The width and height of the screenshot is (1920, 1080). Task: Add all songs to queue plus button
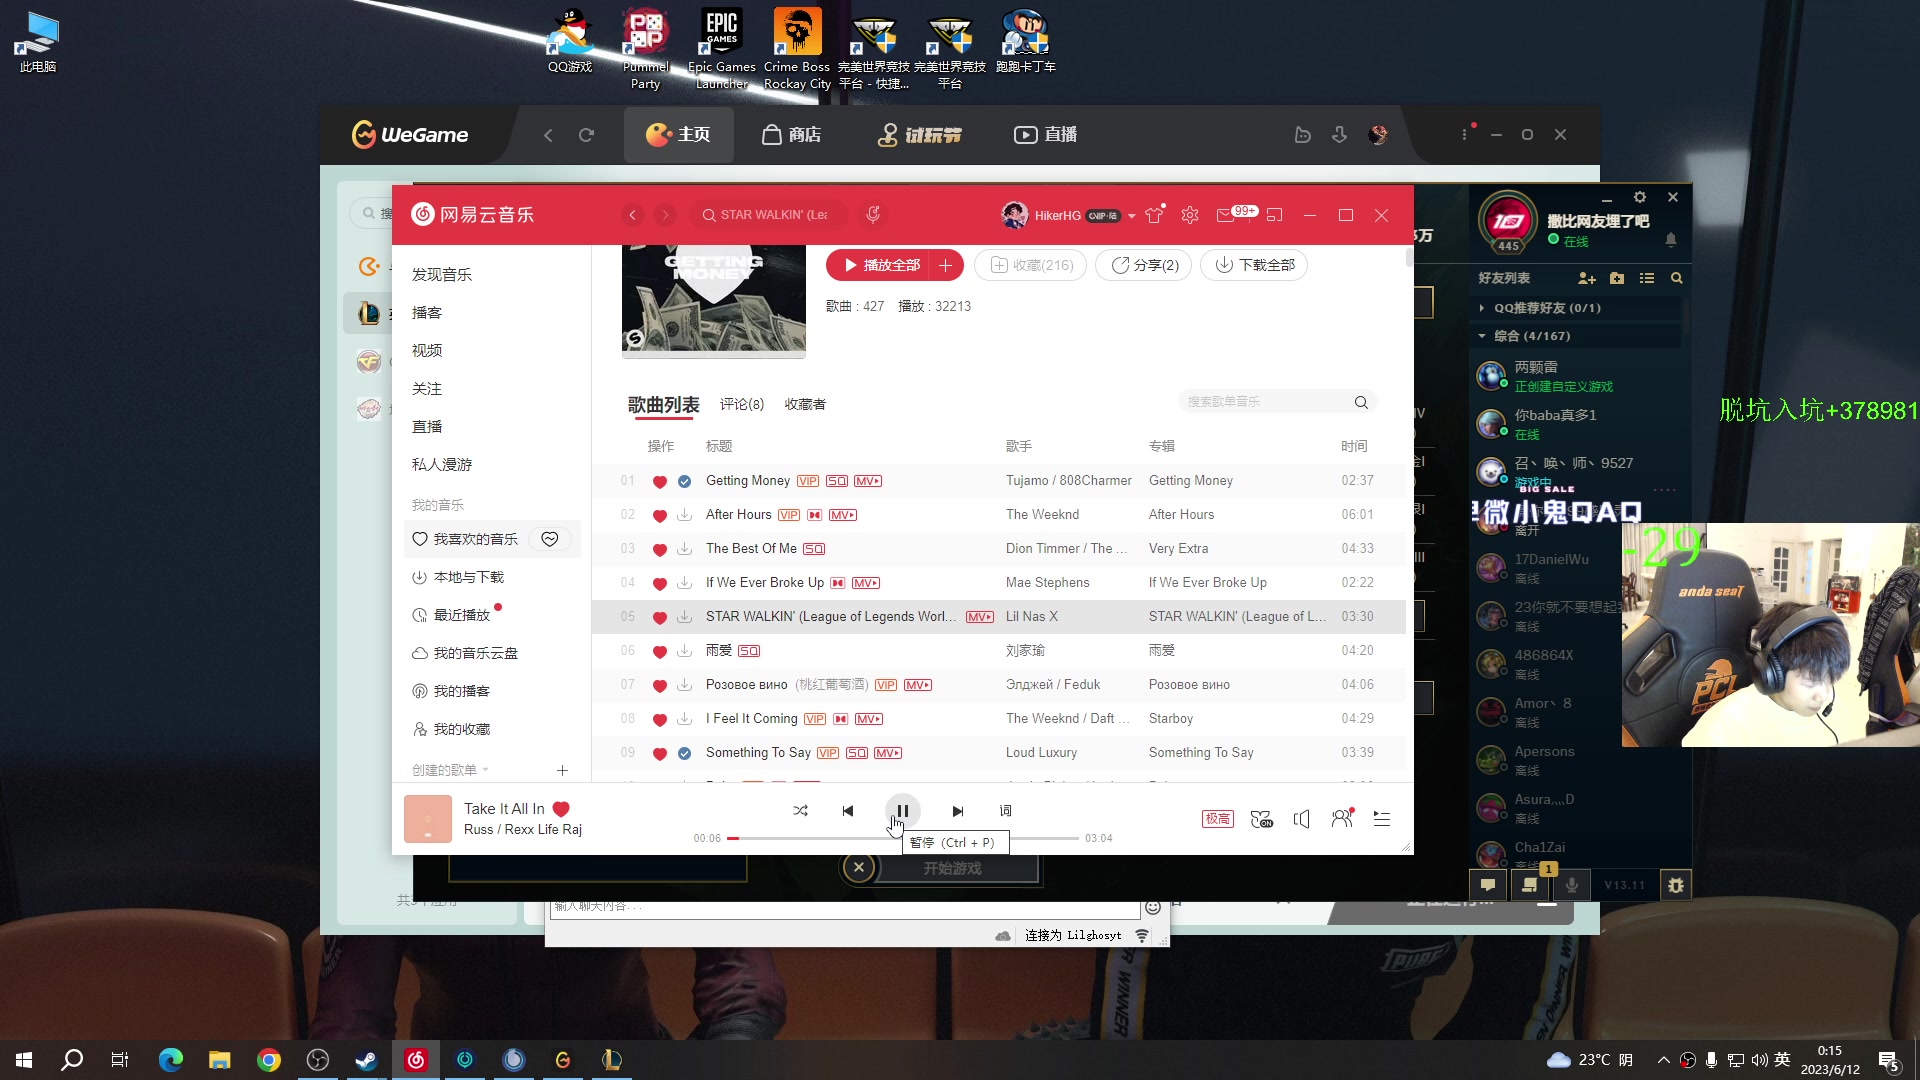pos(945,265)
